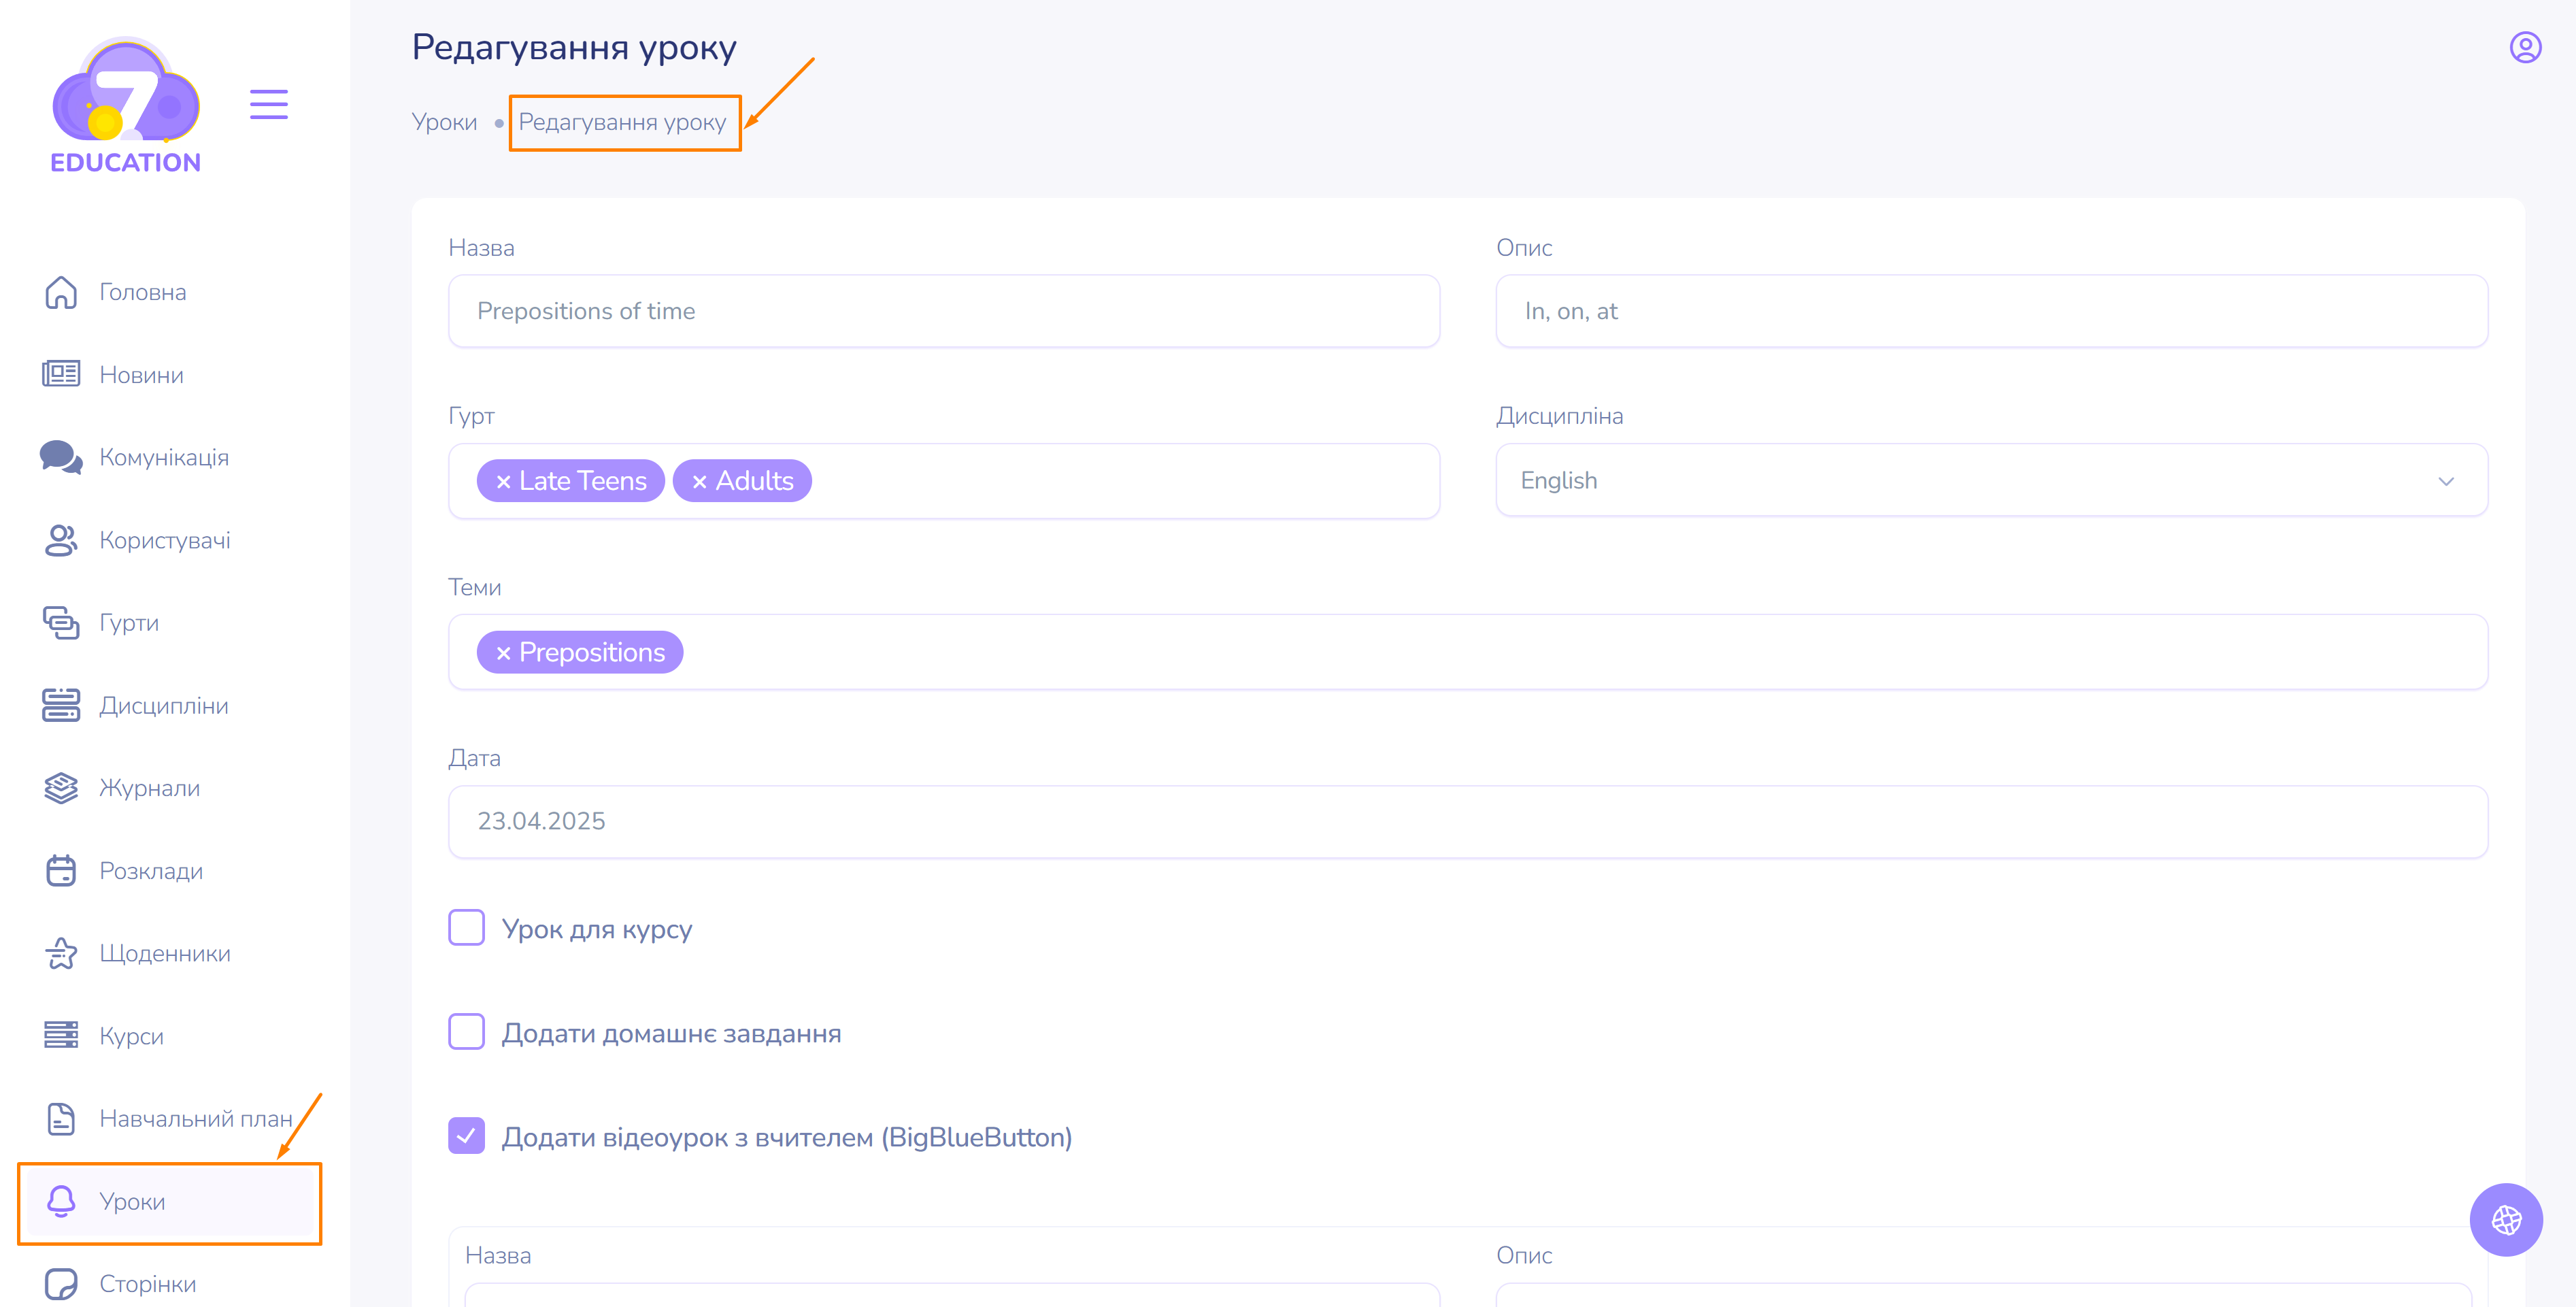Remove the Late Teens group tag

coord(503,482)
